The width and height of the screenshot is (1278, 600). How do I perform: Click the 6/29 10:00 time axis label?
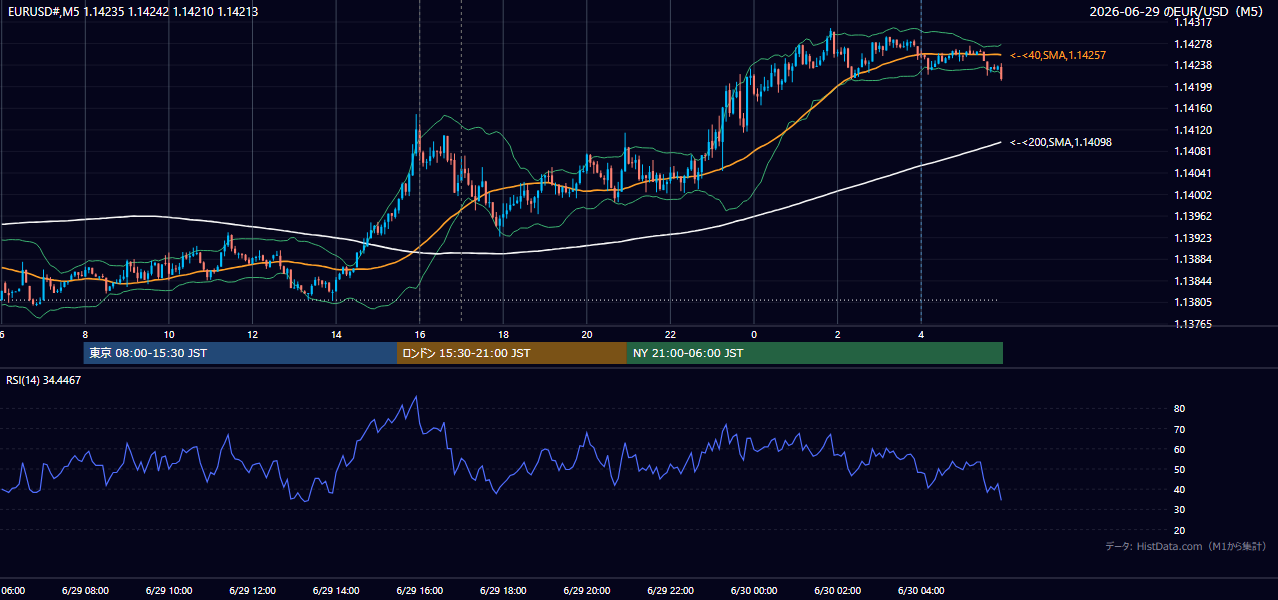click(x=169, y=590)
